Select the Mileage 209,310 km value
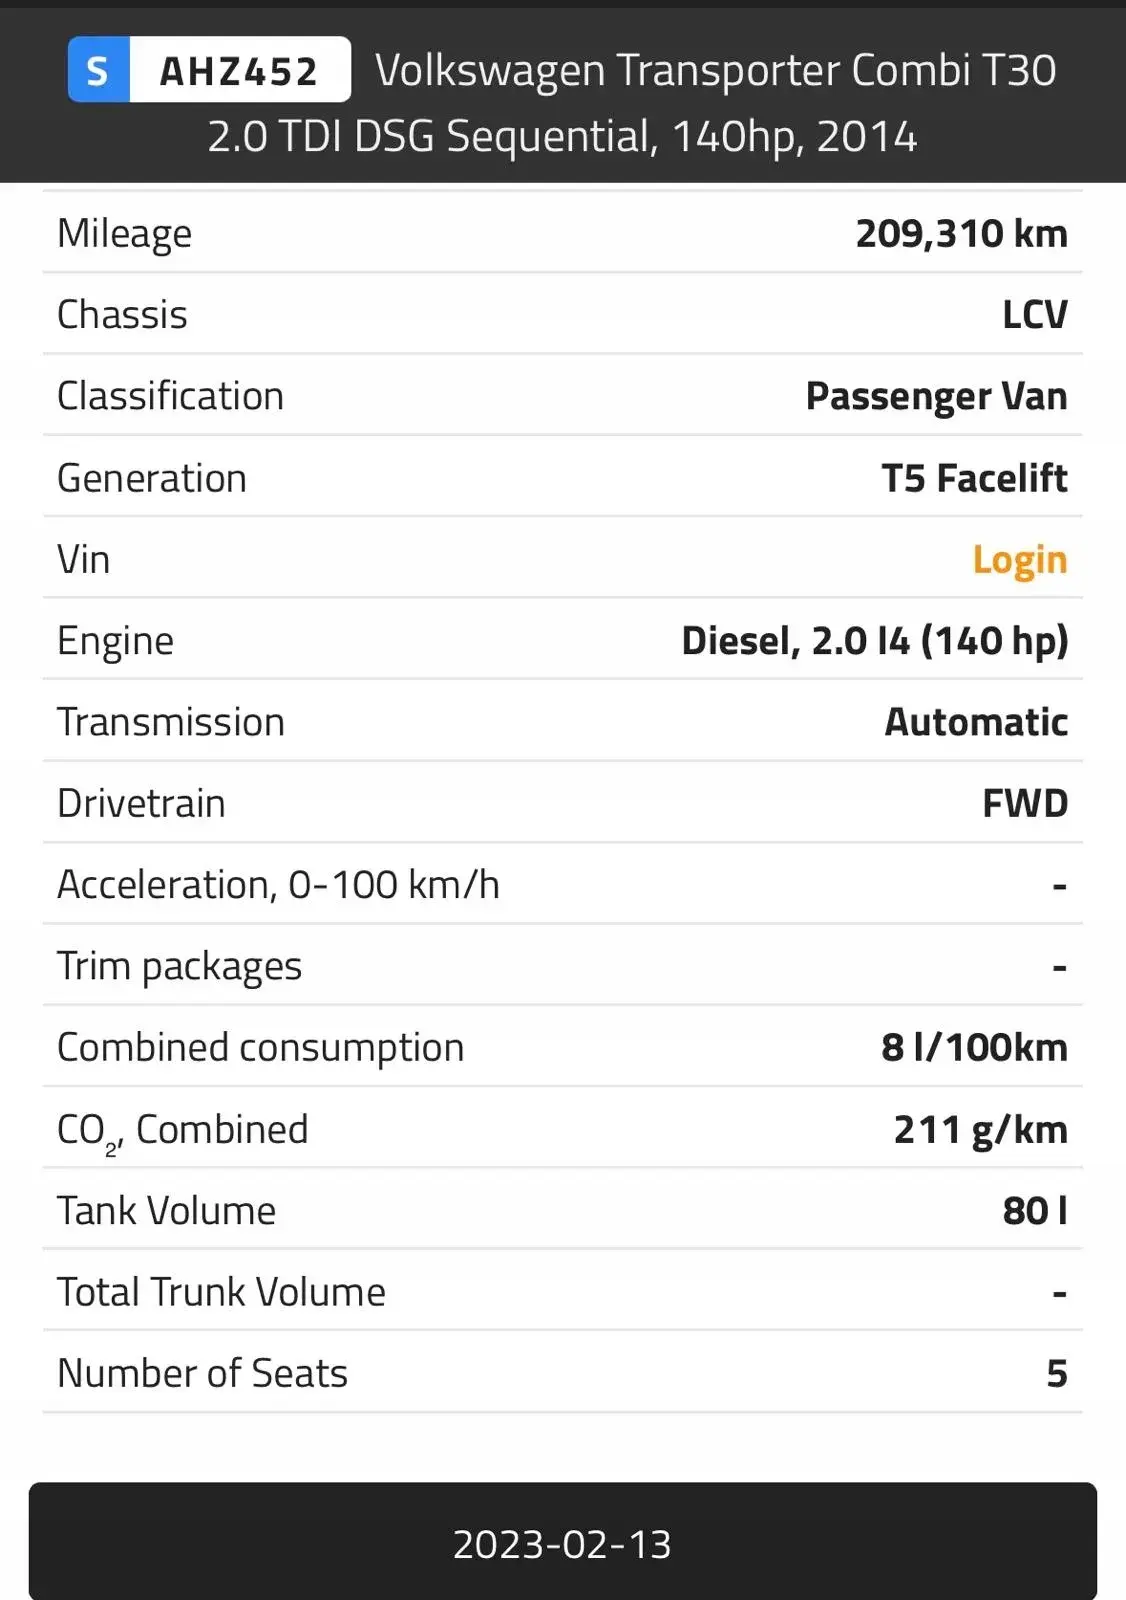Image resolution: width=1126 pixels, height=1600 pixels. point(961,234)
